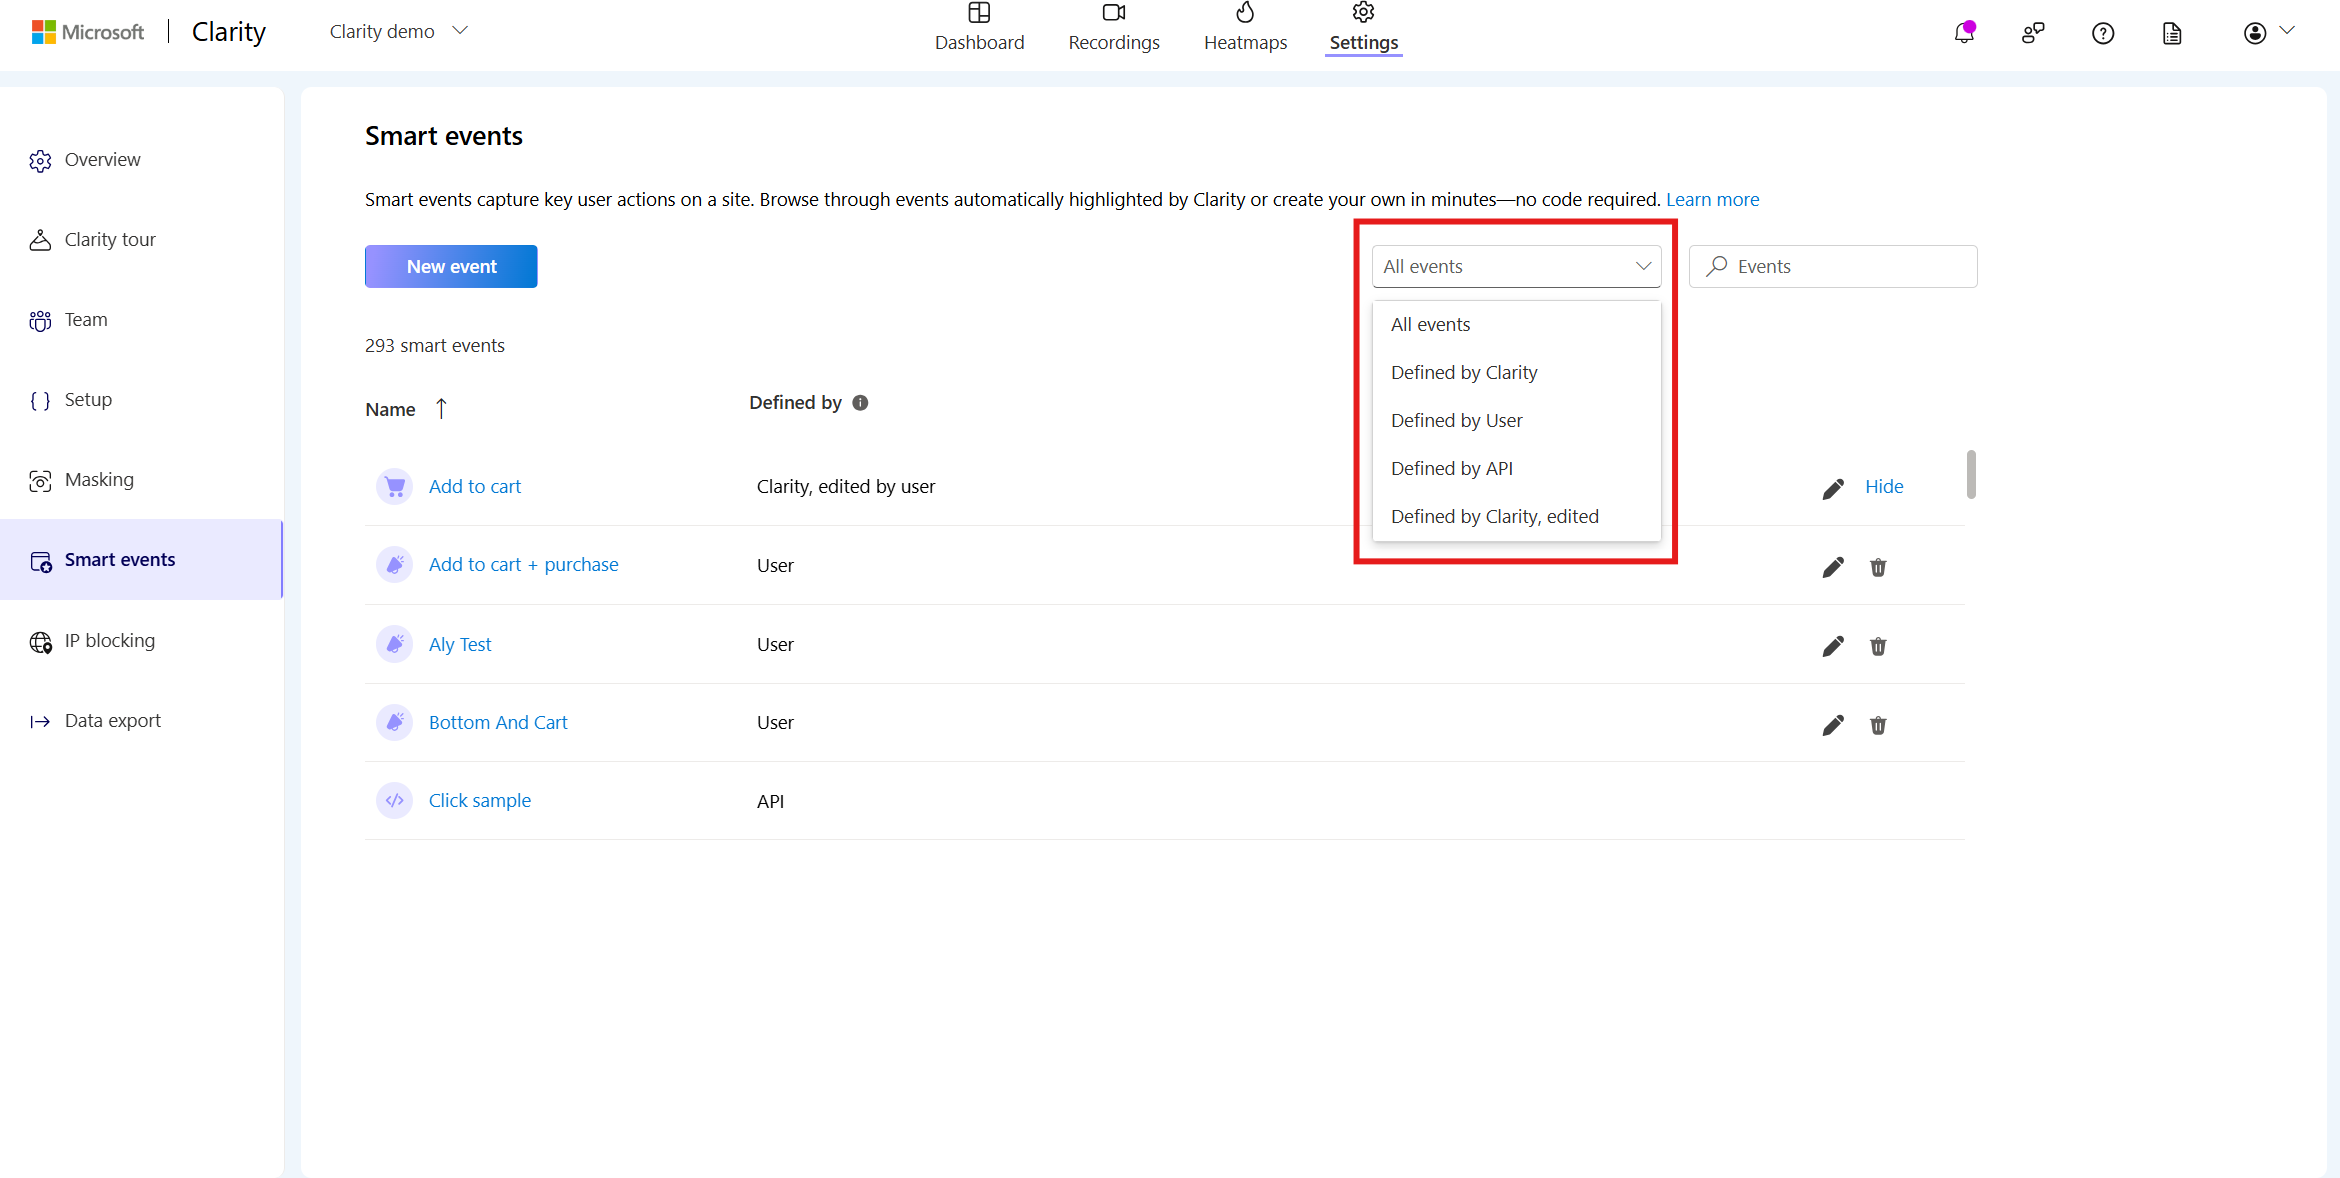
Task: Open IP blocking in the sidebar
Action: [141, 641]
